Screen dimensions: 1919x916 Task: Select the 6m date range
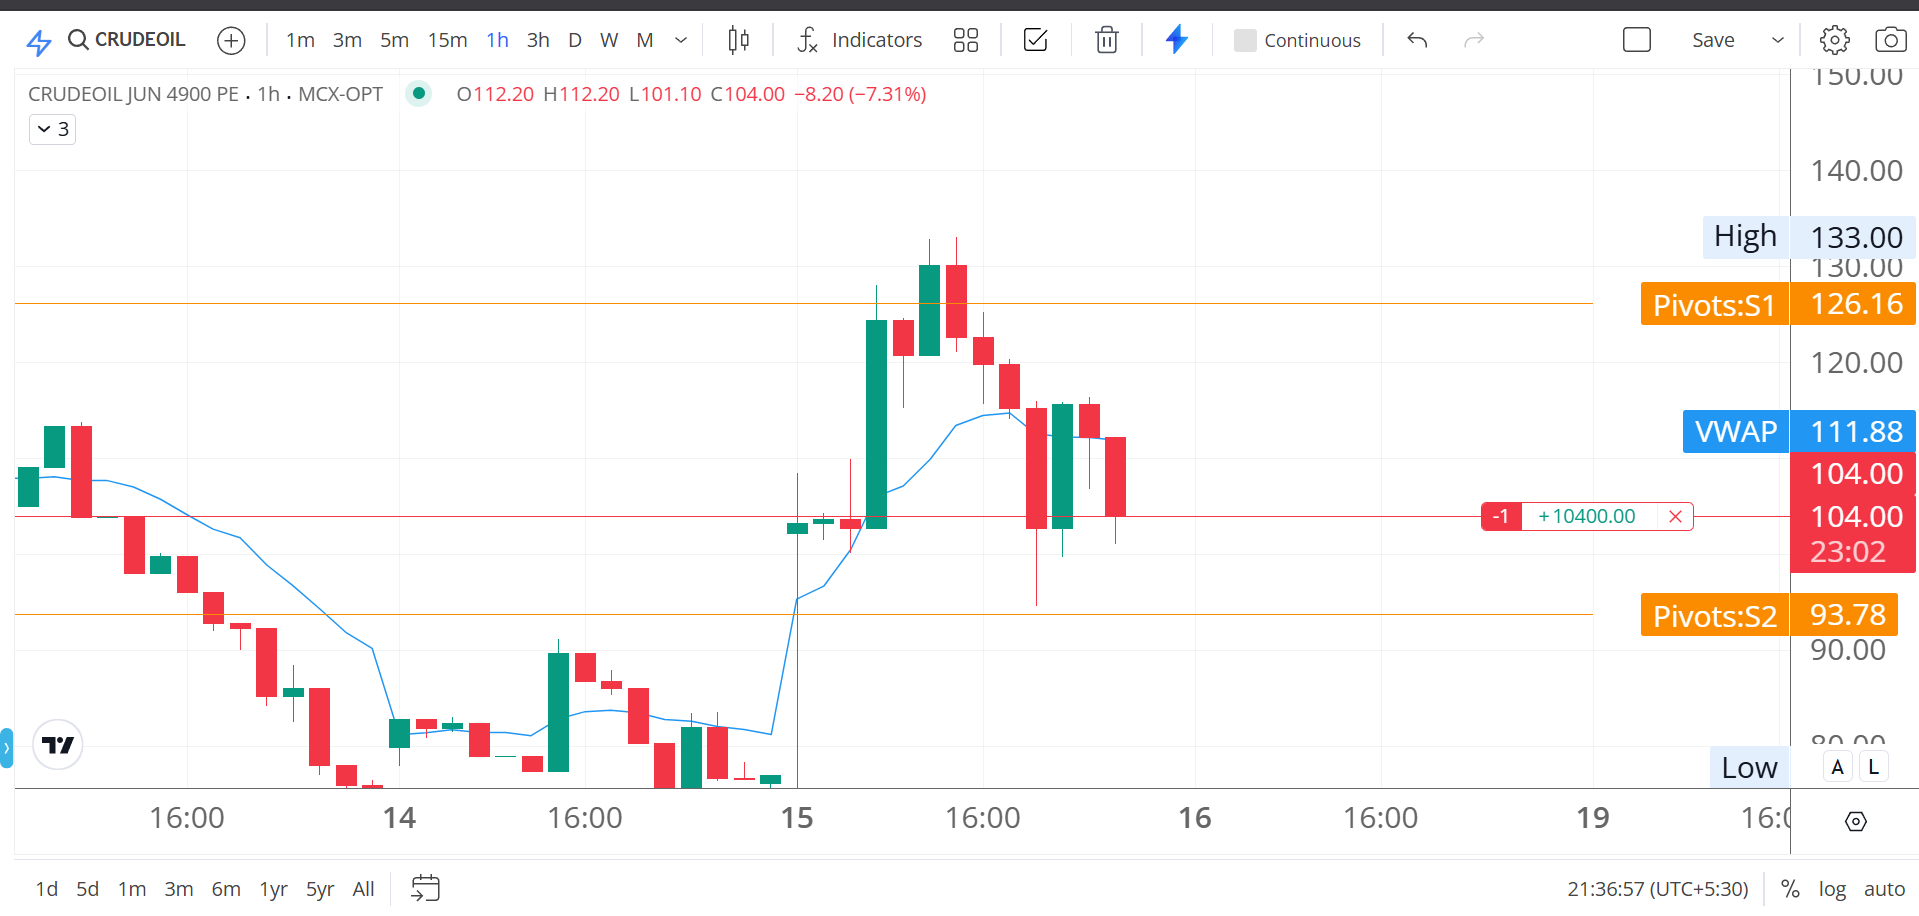(x=226, y=889)
